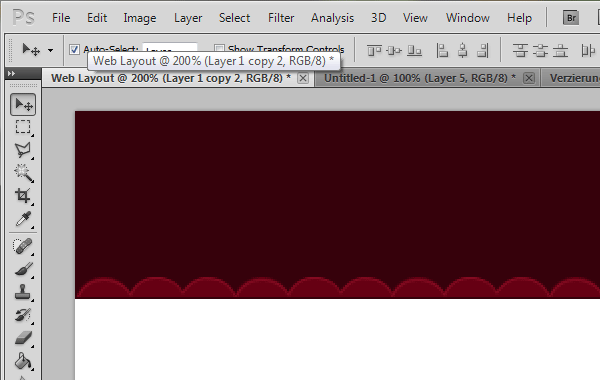Select the Paint Bucket tool
The width and height of the screenshot is (600, 380).
pos(23,361)
